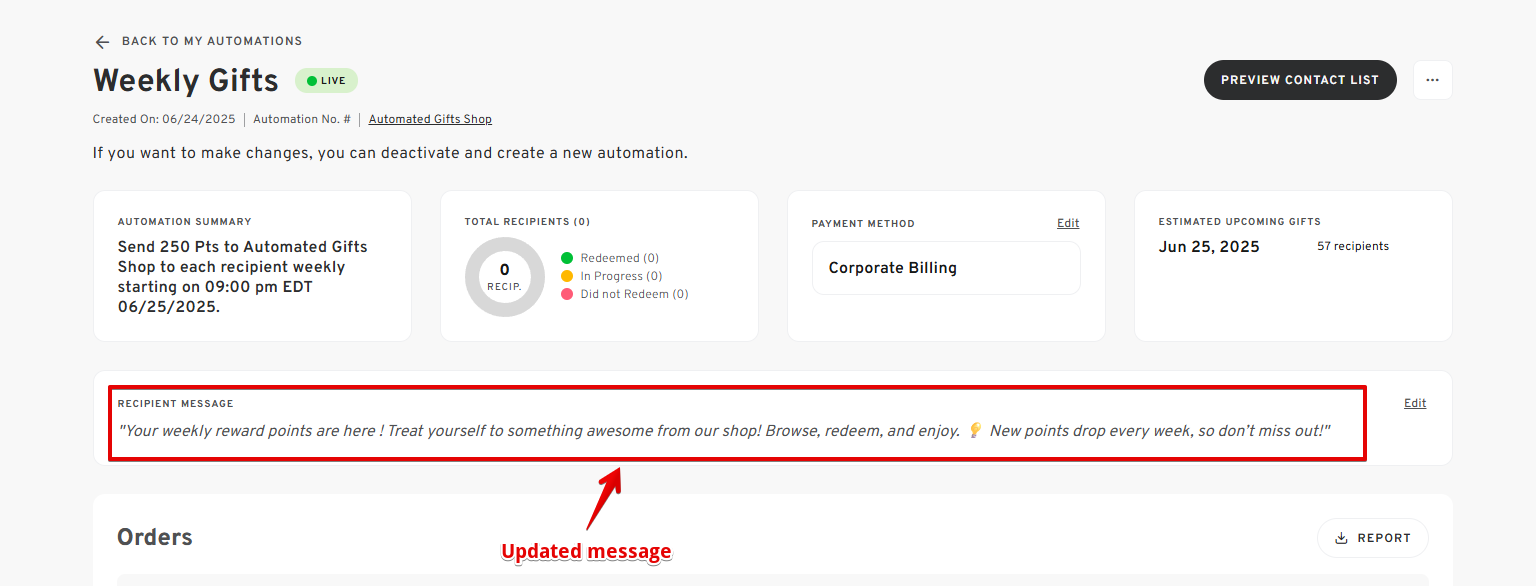Click the green Redeemed legend dot
Image resolution: width=1536 pixels, height=586 pixels.
tap(567, 258)
